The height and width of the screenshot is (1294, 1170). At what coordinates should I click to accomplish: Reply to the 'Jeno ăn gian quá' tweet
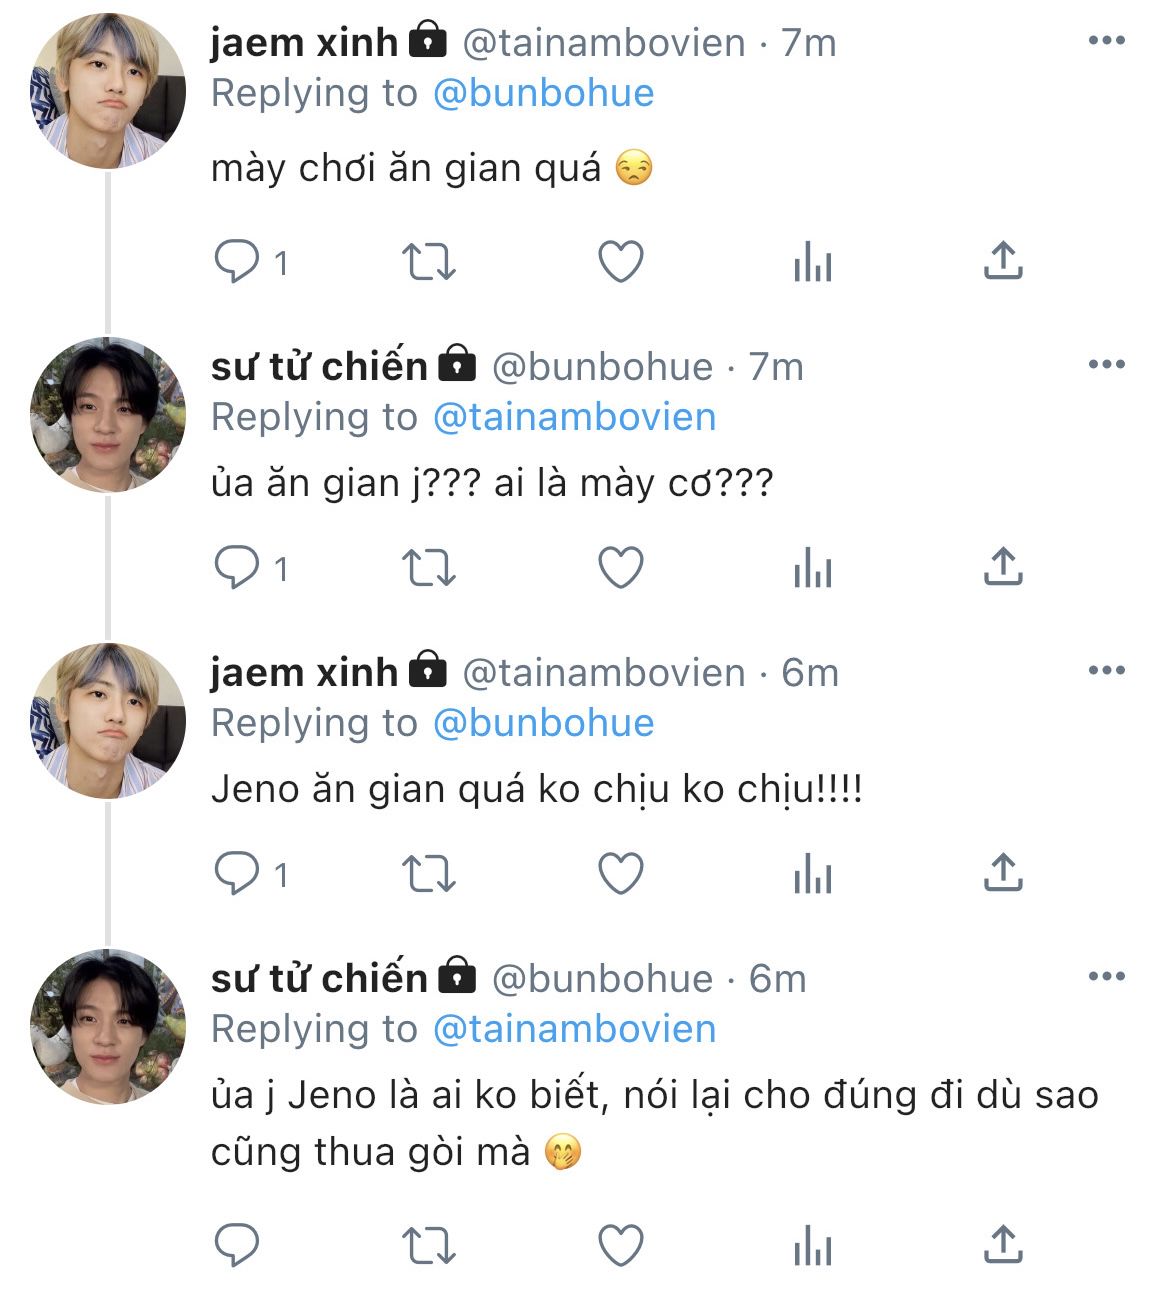238,875
